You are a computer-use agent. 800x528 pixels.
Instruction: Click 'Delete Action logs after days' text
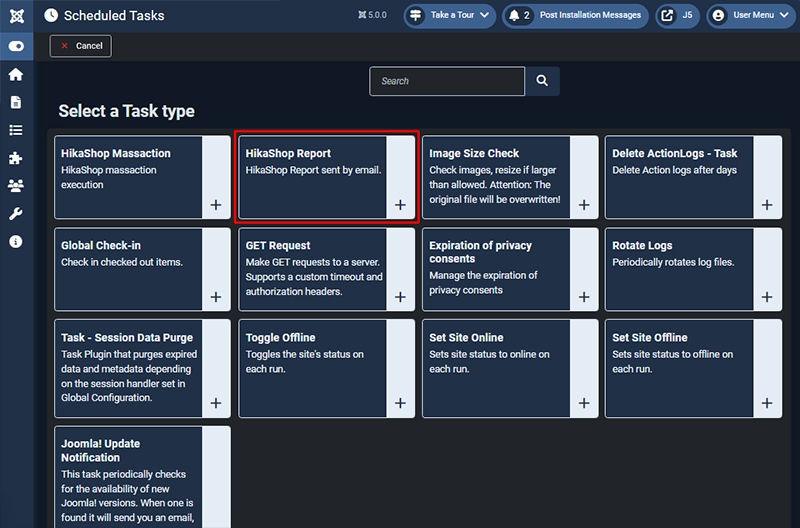tap(674, 170)
